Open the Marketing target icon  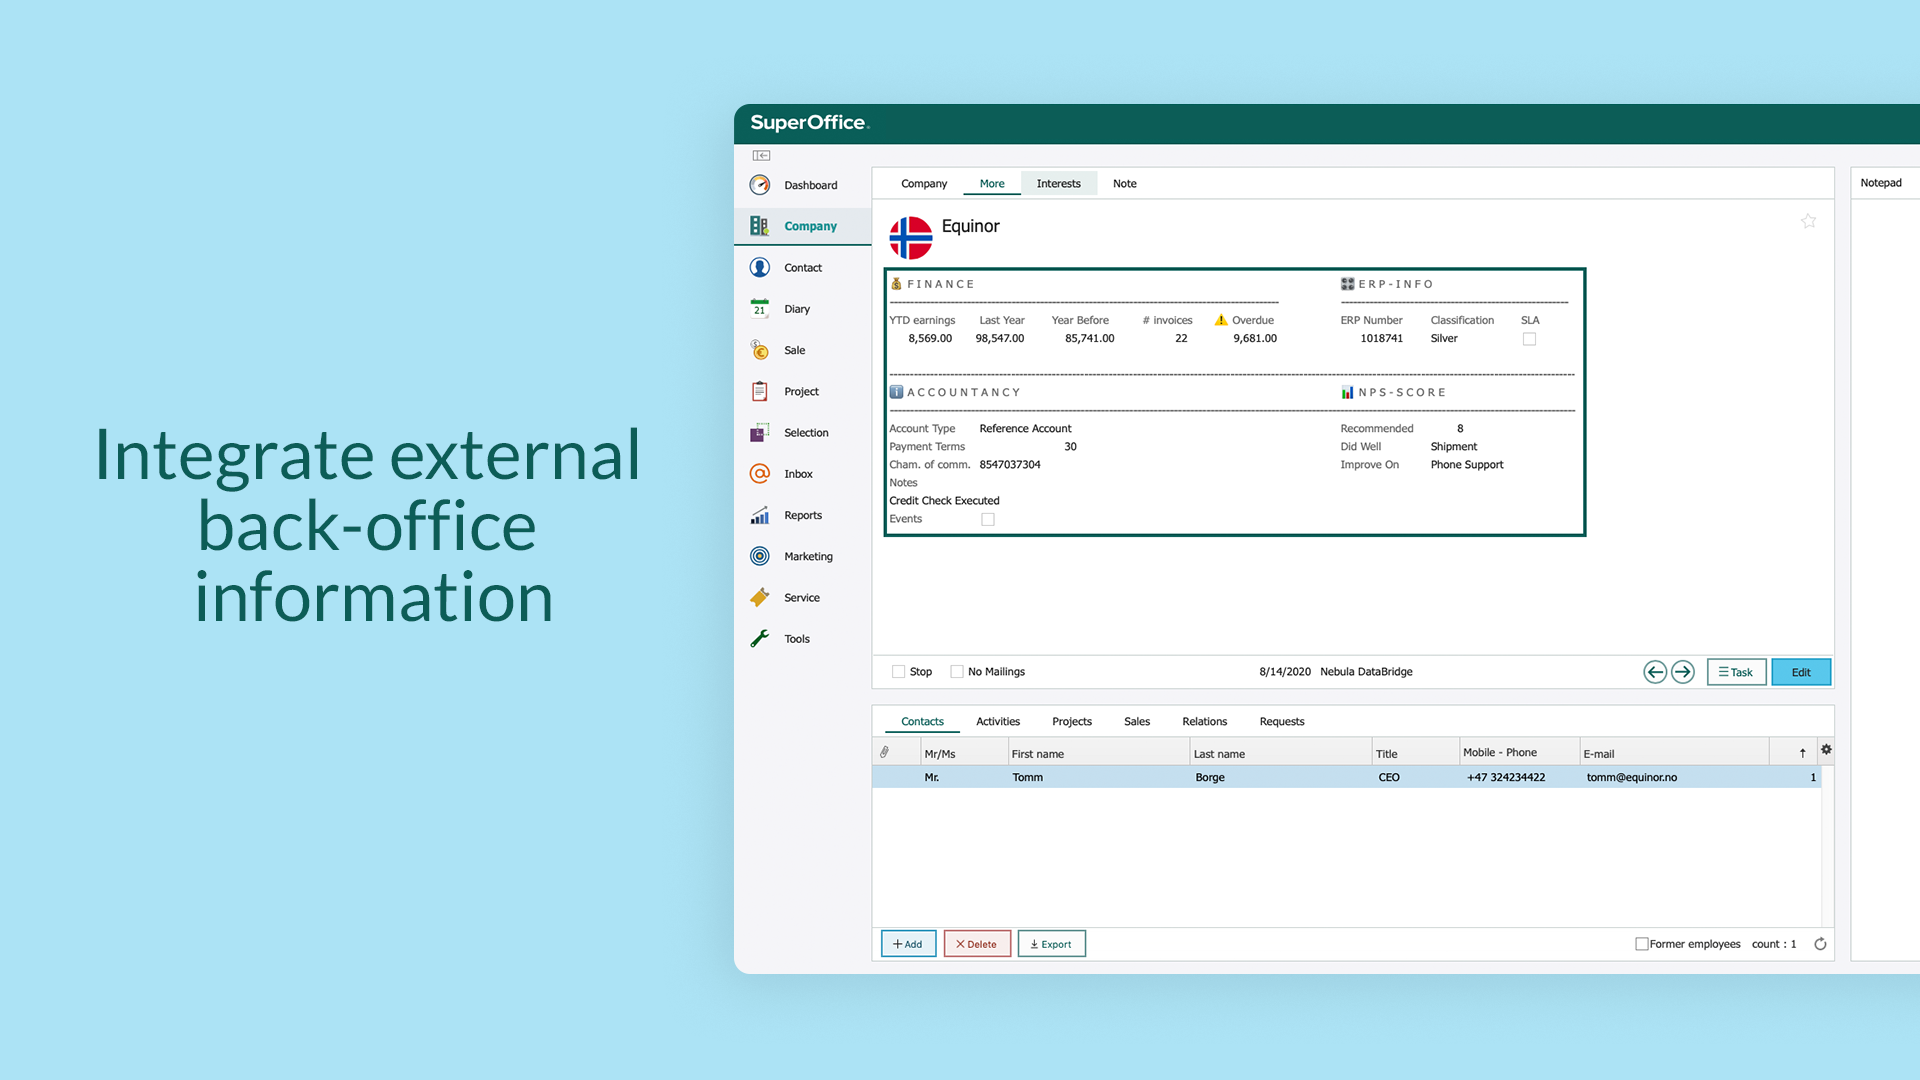click(x=760, y=556)
